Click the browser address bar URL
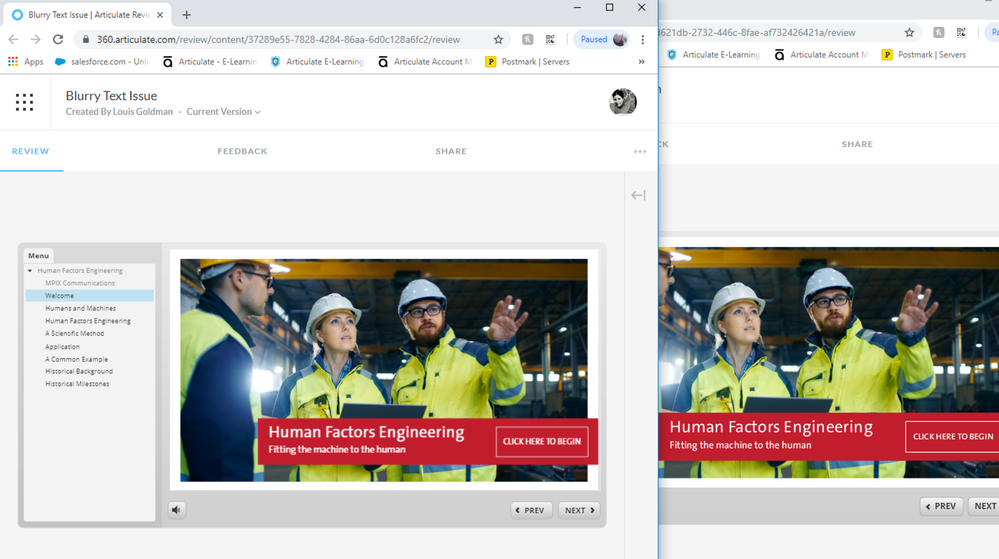This screenshot has height=559, width=999. click(278, 40)
